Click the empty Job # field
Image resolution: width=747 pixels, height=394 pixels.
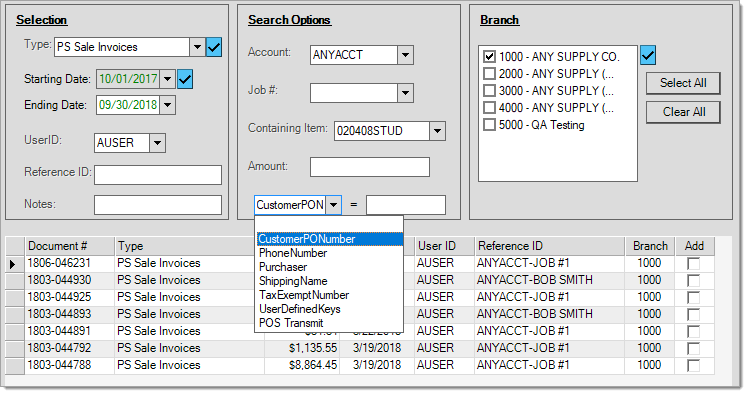[x=353, y=93]
